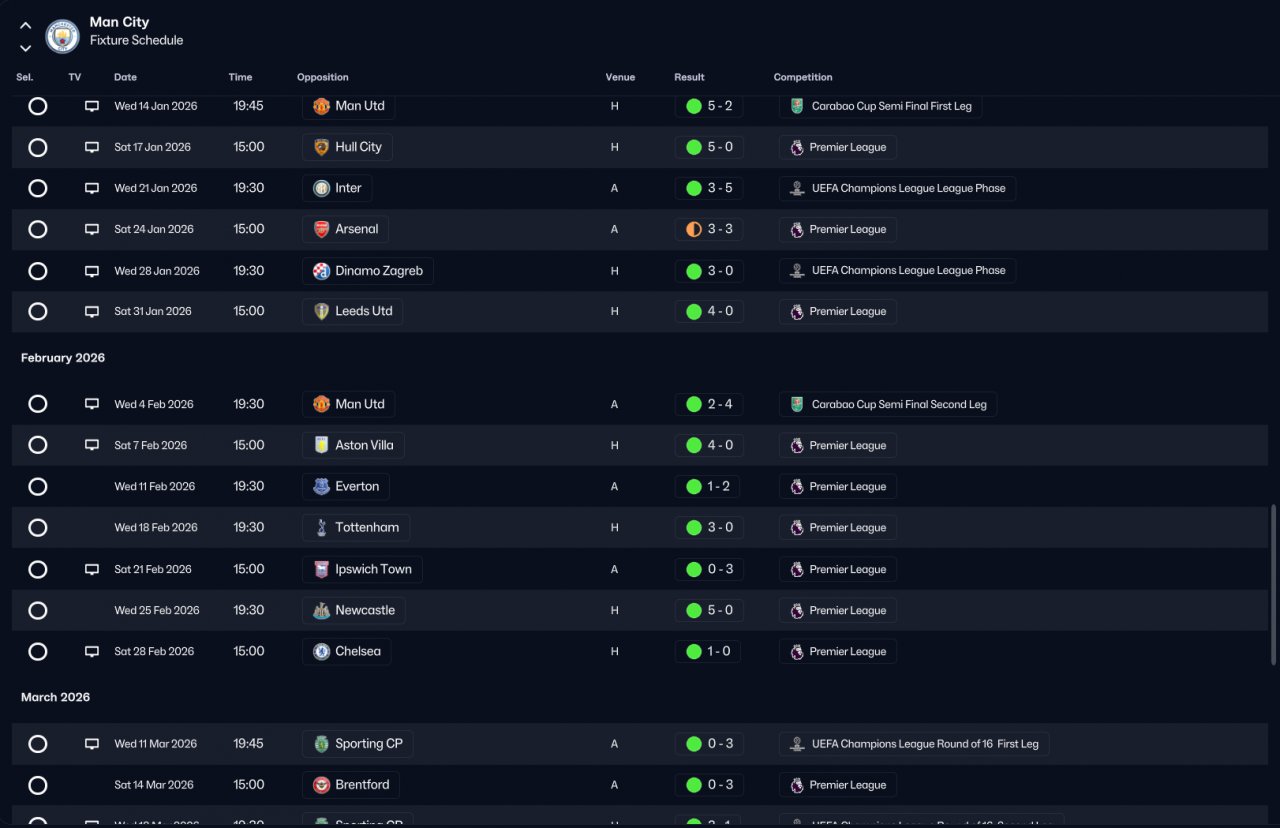
Task: Sort fixtures by the Date column header
Action: (125, 77)
